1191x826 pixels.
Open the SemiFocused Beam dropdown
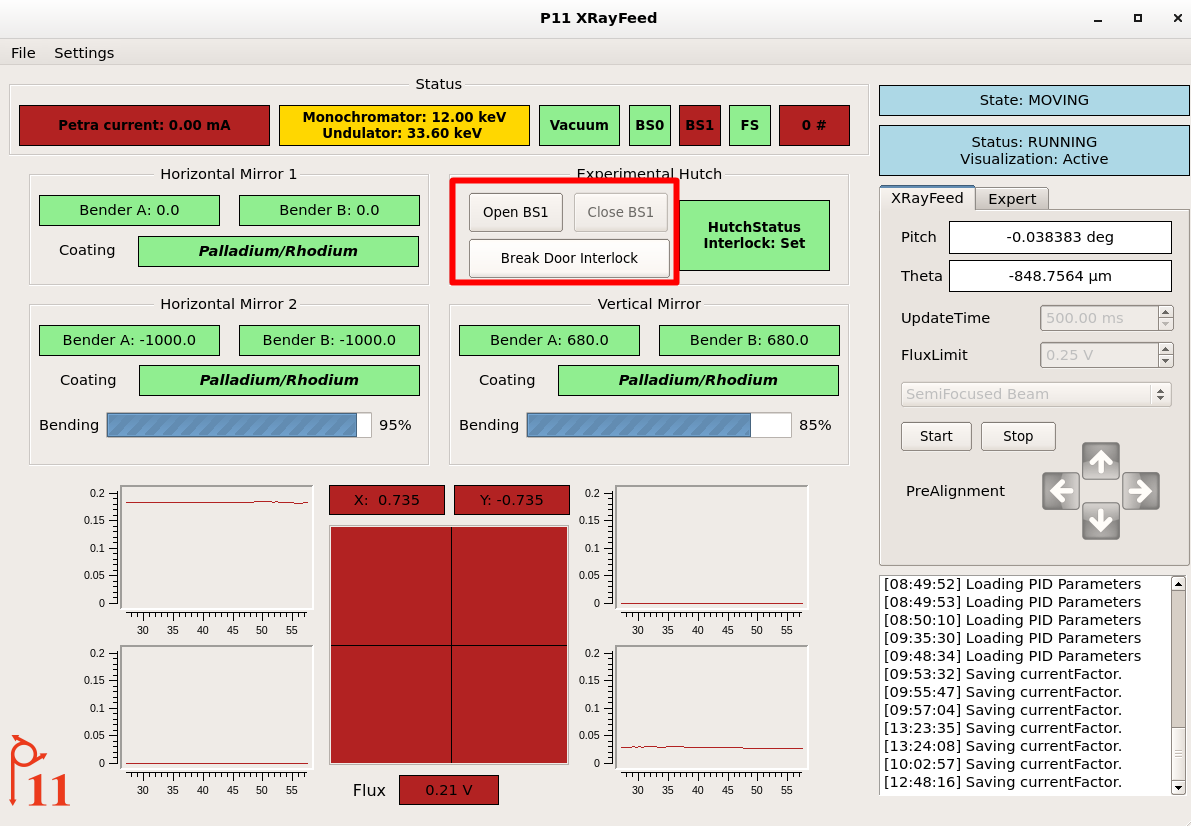coord(1036,394)
